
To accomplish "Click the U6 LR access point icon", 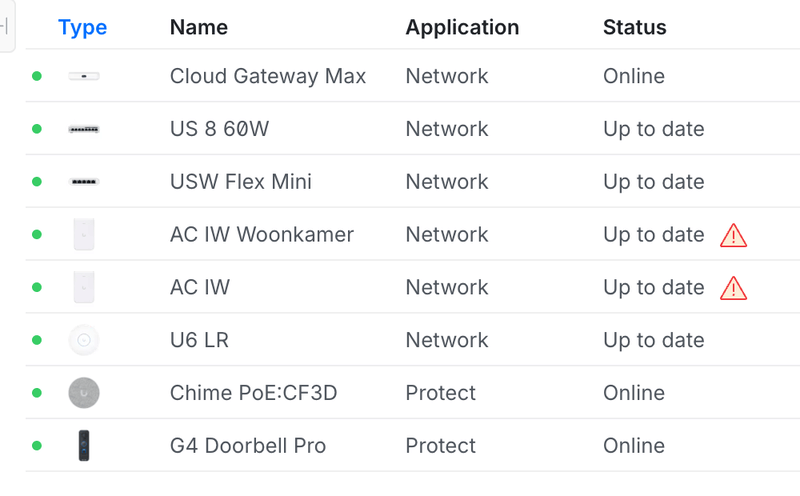I will (84, 340).
